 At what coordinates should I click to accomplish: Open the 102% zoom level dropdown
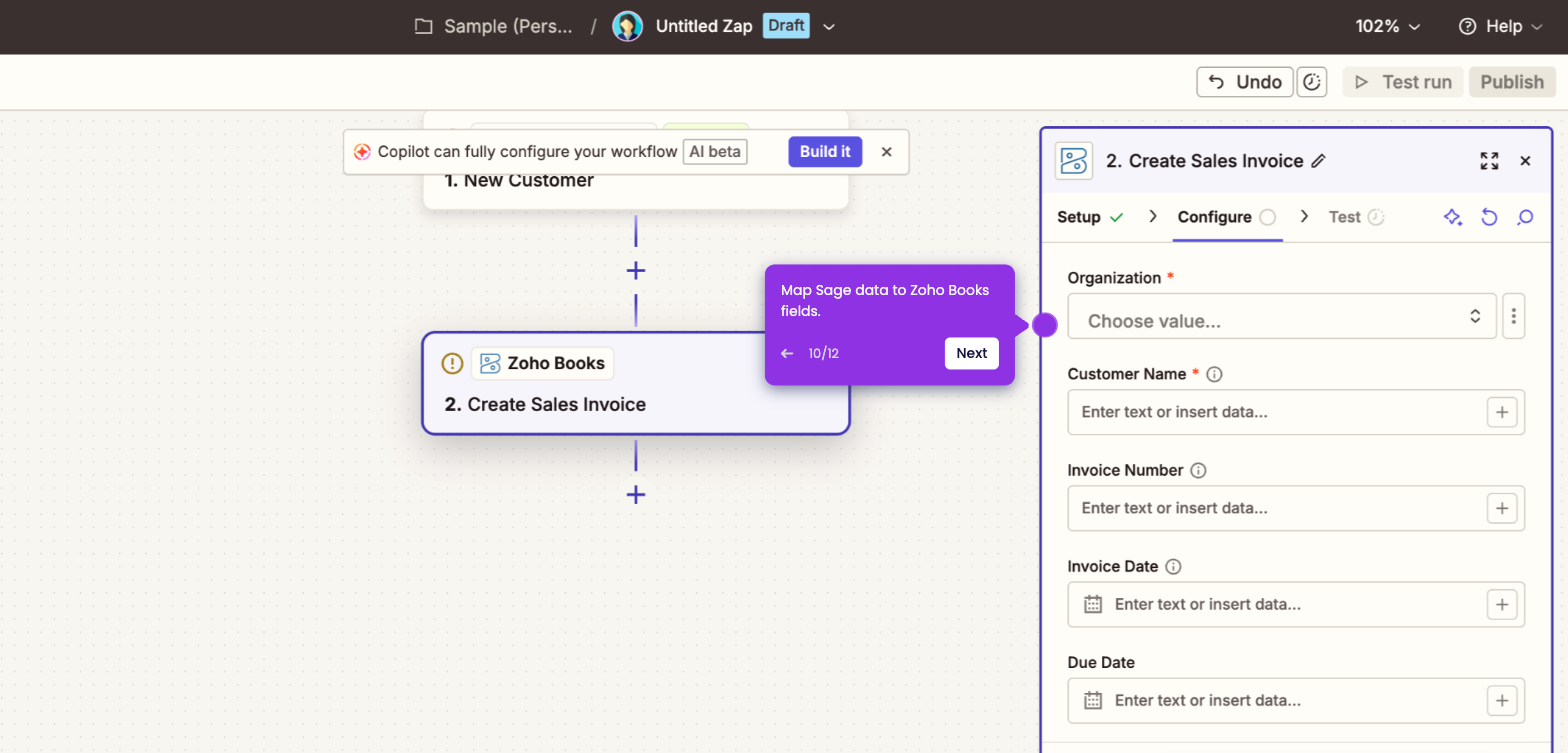tap(1387, 27)
